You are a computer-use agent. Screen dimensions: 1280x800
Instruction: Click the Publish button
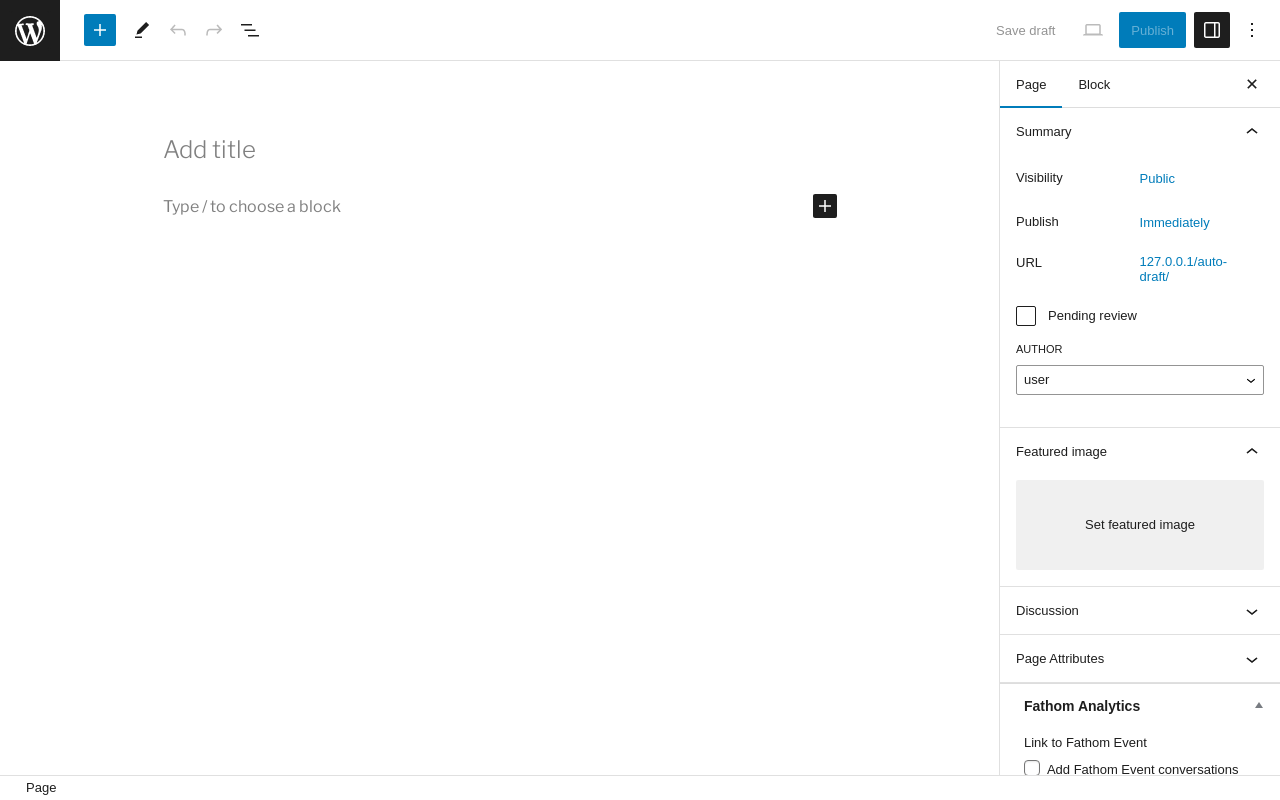[x=1152, y=30]
